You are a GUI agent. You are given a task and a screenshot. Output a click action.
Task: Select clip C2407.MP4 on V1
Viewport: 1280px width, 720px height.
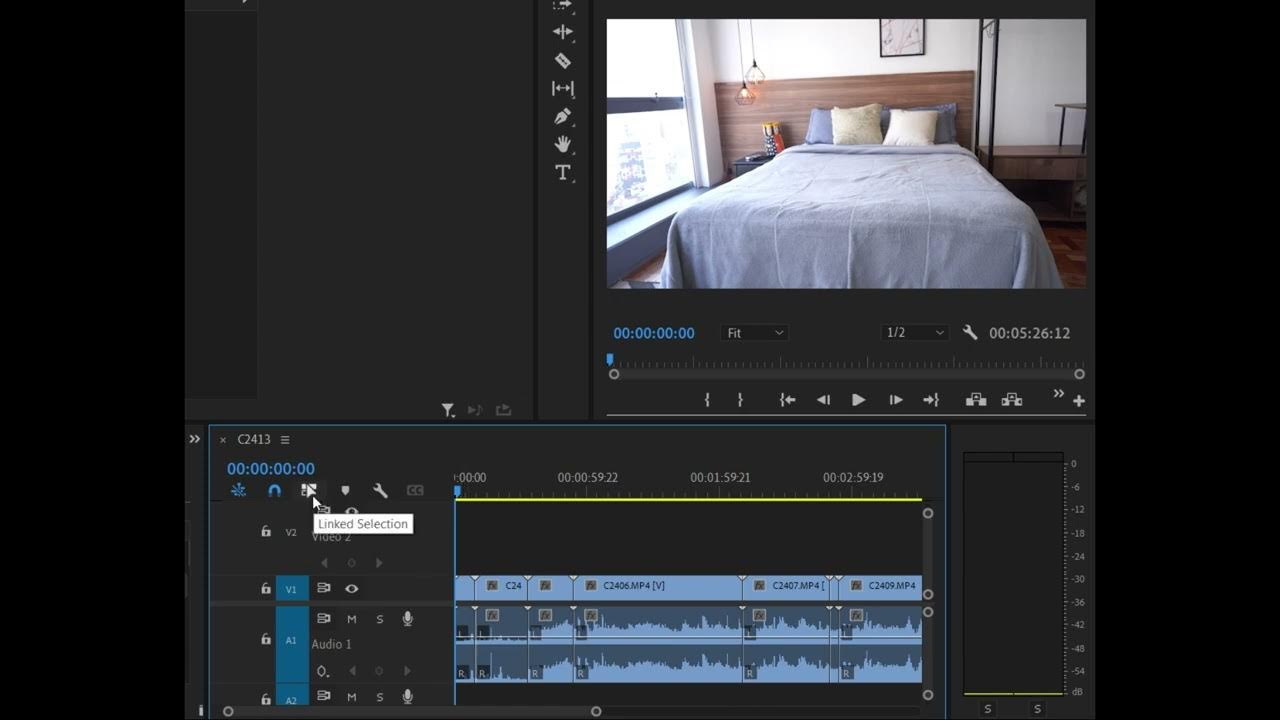coord(786,588)
